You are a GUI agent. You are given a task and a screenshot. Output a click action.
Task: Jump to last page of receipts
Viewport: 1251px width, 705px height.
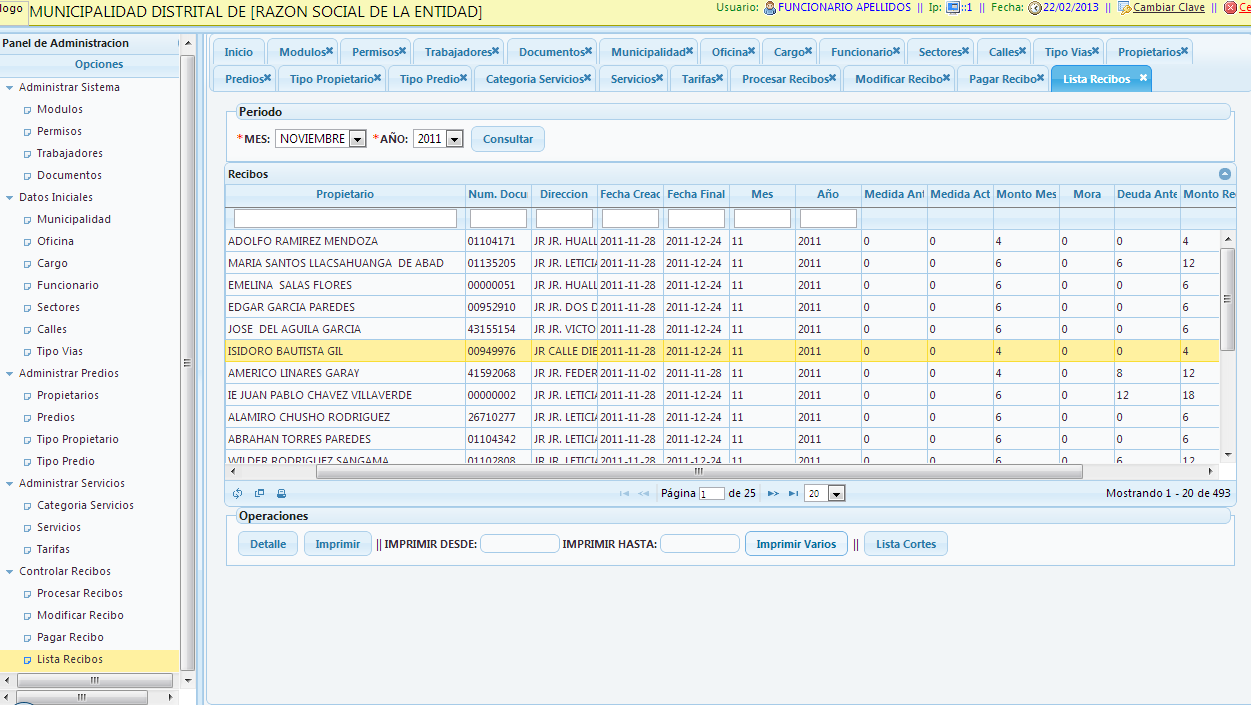793,493
